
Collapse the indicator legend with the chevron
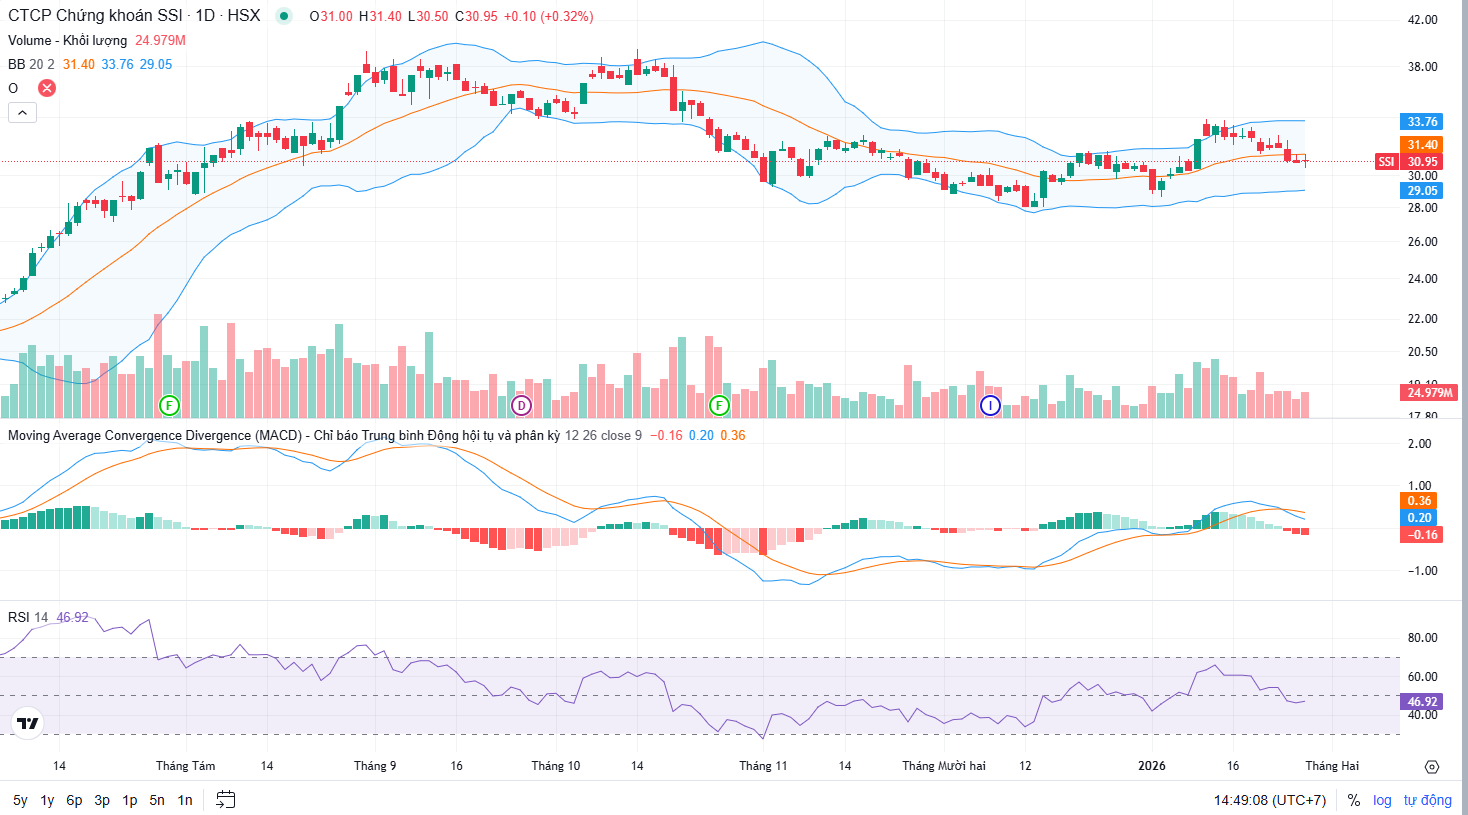[22, 113]
